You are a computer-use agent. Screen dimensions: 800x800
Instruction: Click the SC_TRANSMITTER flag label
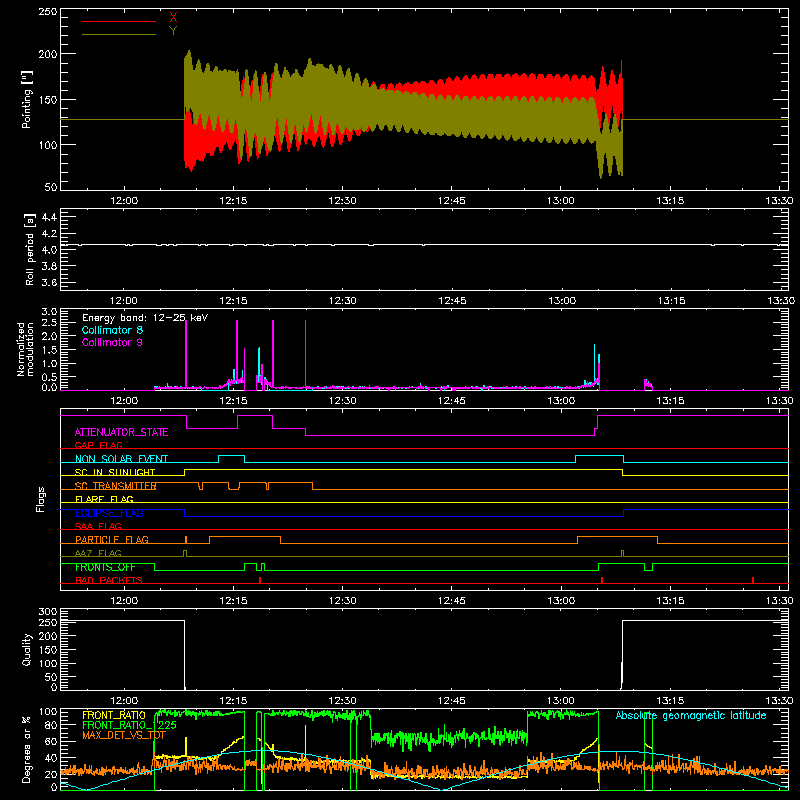click(115, 486)
